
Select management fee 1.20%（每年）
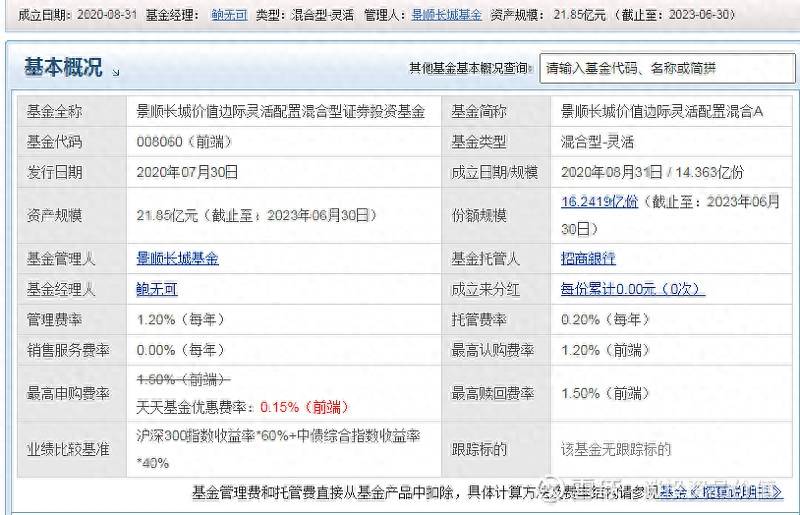[181, 320]
